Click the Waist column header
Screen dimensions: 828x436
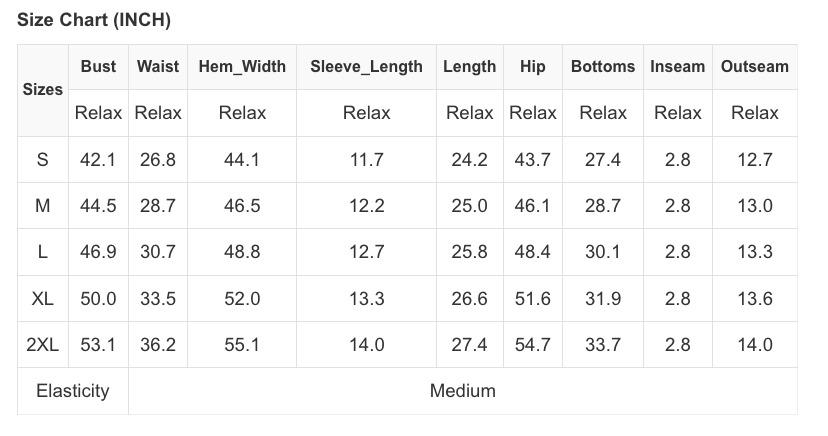coord(158,67)
